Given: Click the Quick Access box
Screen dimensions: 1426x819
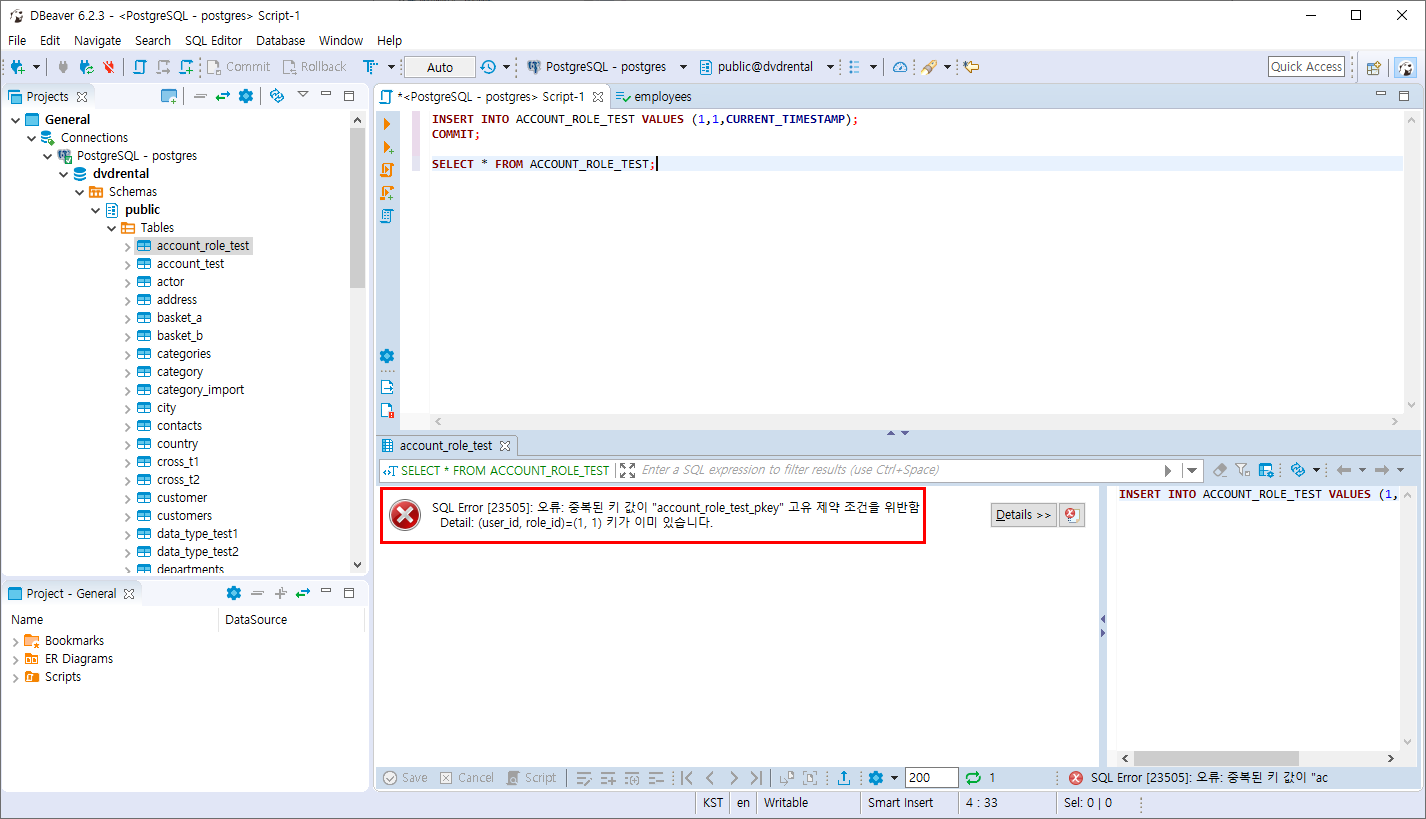Looking at the screenshot, I should click(x=1306, y=67).
